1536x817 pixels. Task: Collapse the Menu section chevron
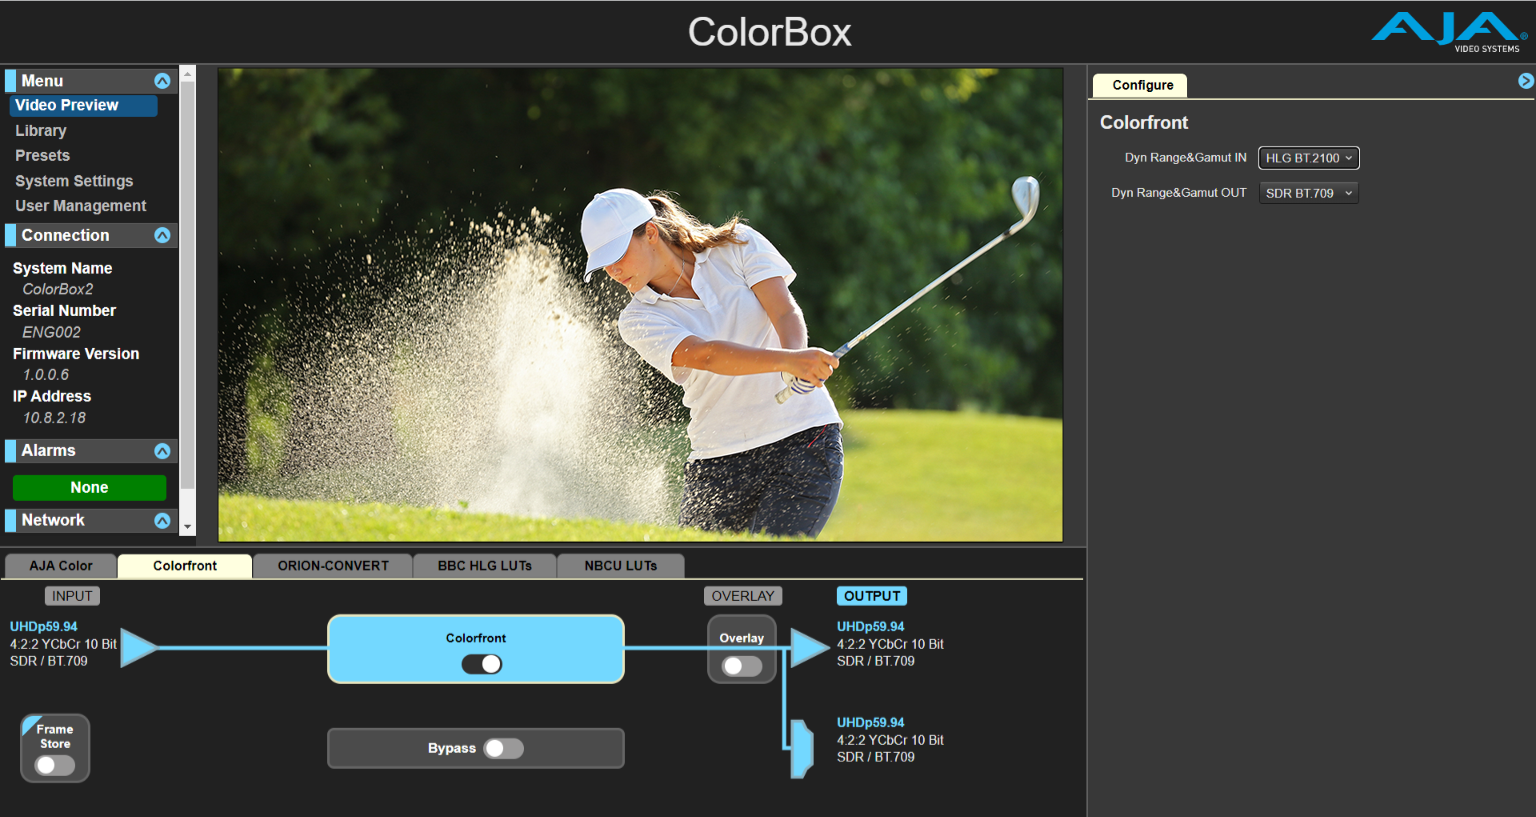click(x=162, y=81)
